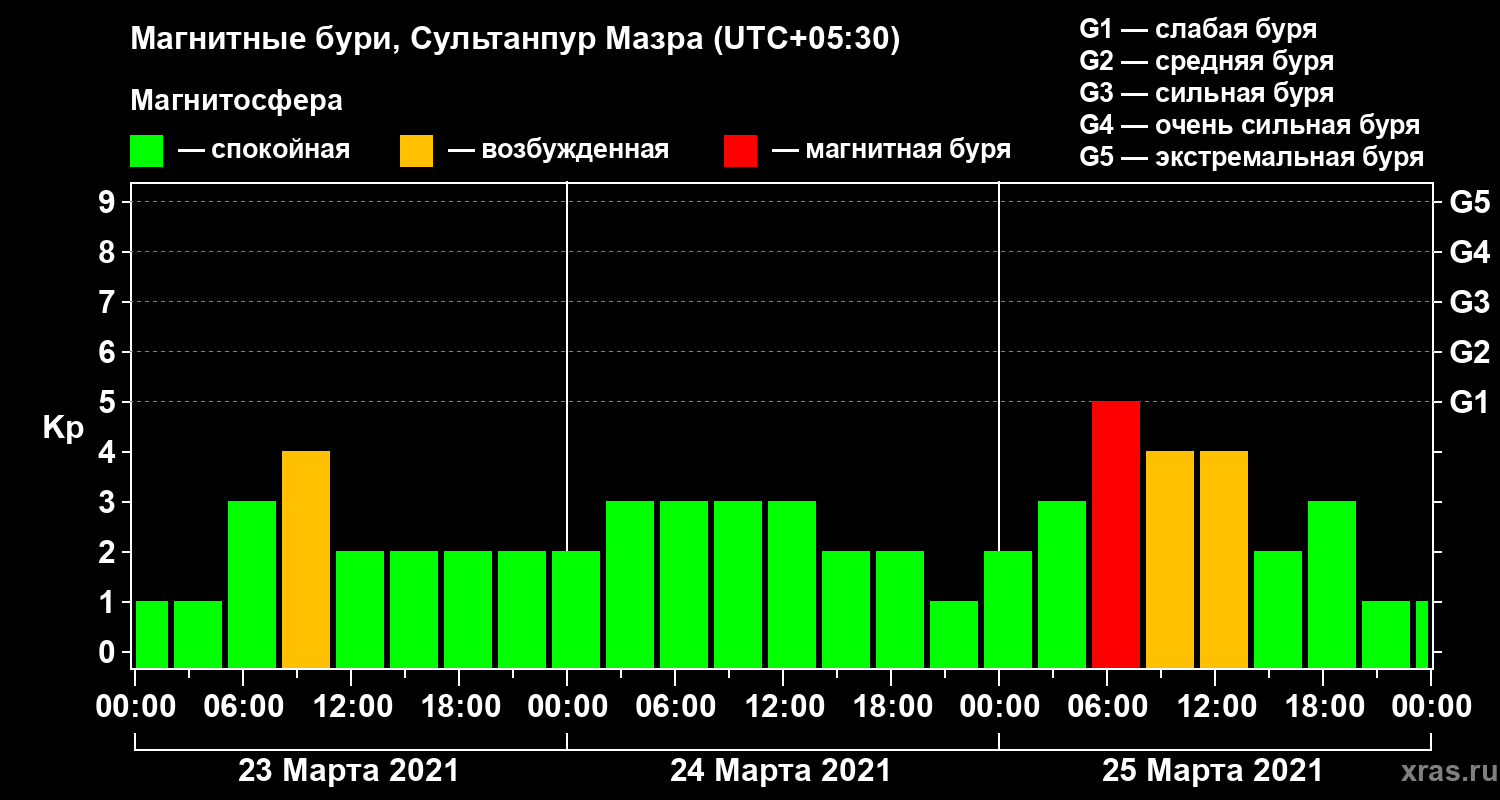Image resolution: width=1500 pixels, height=800 pixels.
Task: Click the '— магнитная буря' legend label
Action: pos(892,150)
